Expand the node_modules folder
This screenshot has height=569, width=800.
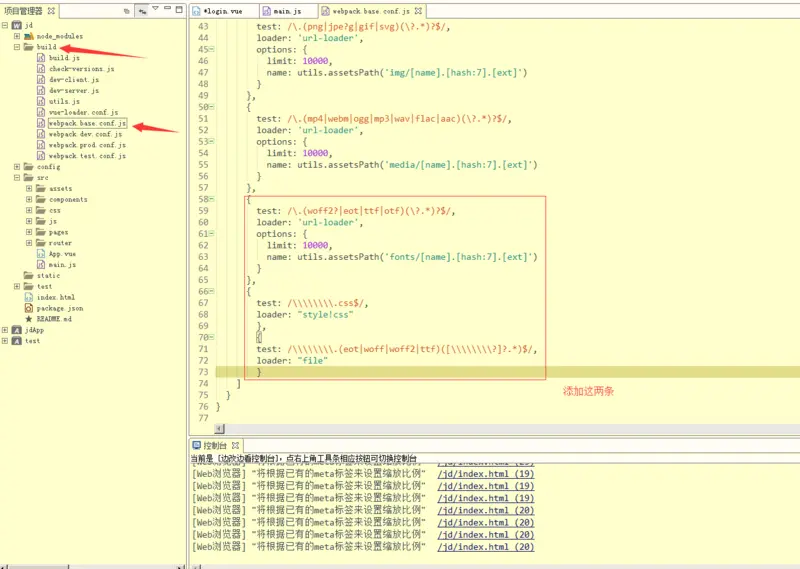click(17, 36)
